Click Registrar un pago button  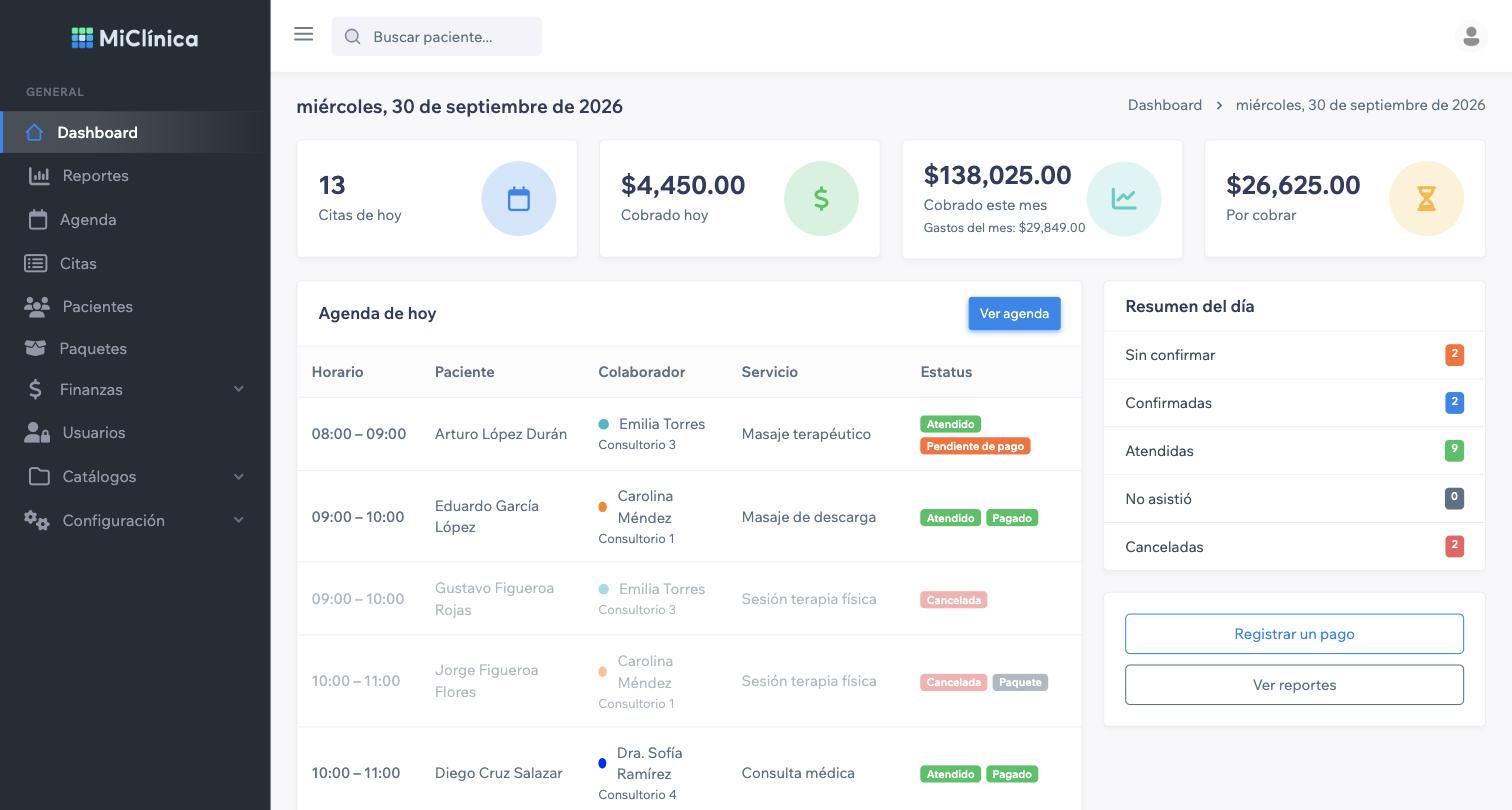pyautogui.click(x=1294, y=634)
